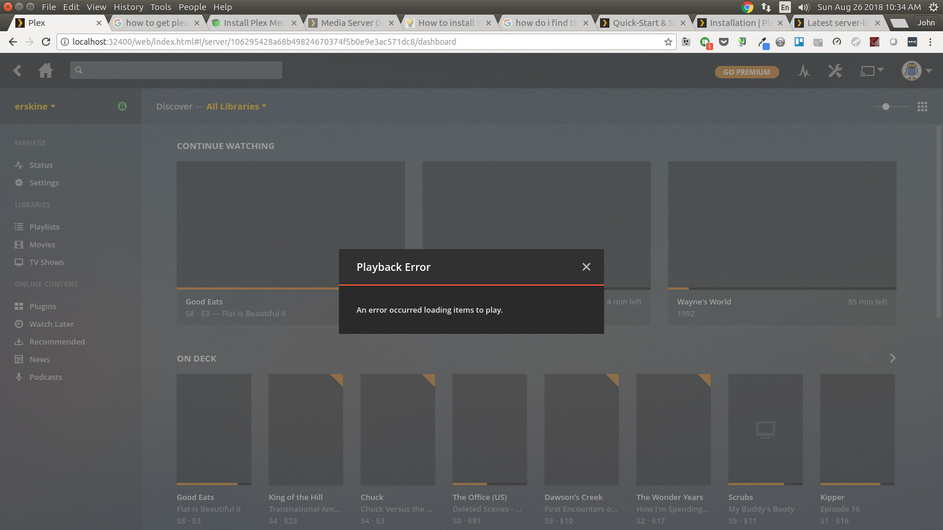Viewport: 943px width, 530px height.
Task: Switch to the 'how to get plex' tab
Action: [156, 23]
